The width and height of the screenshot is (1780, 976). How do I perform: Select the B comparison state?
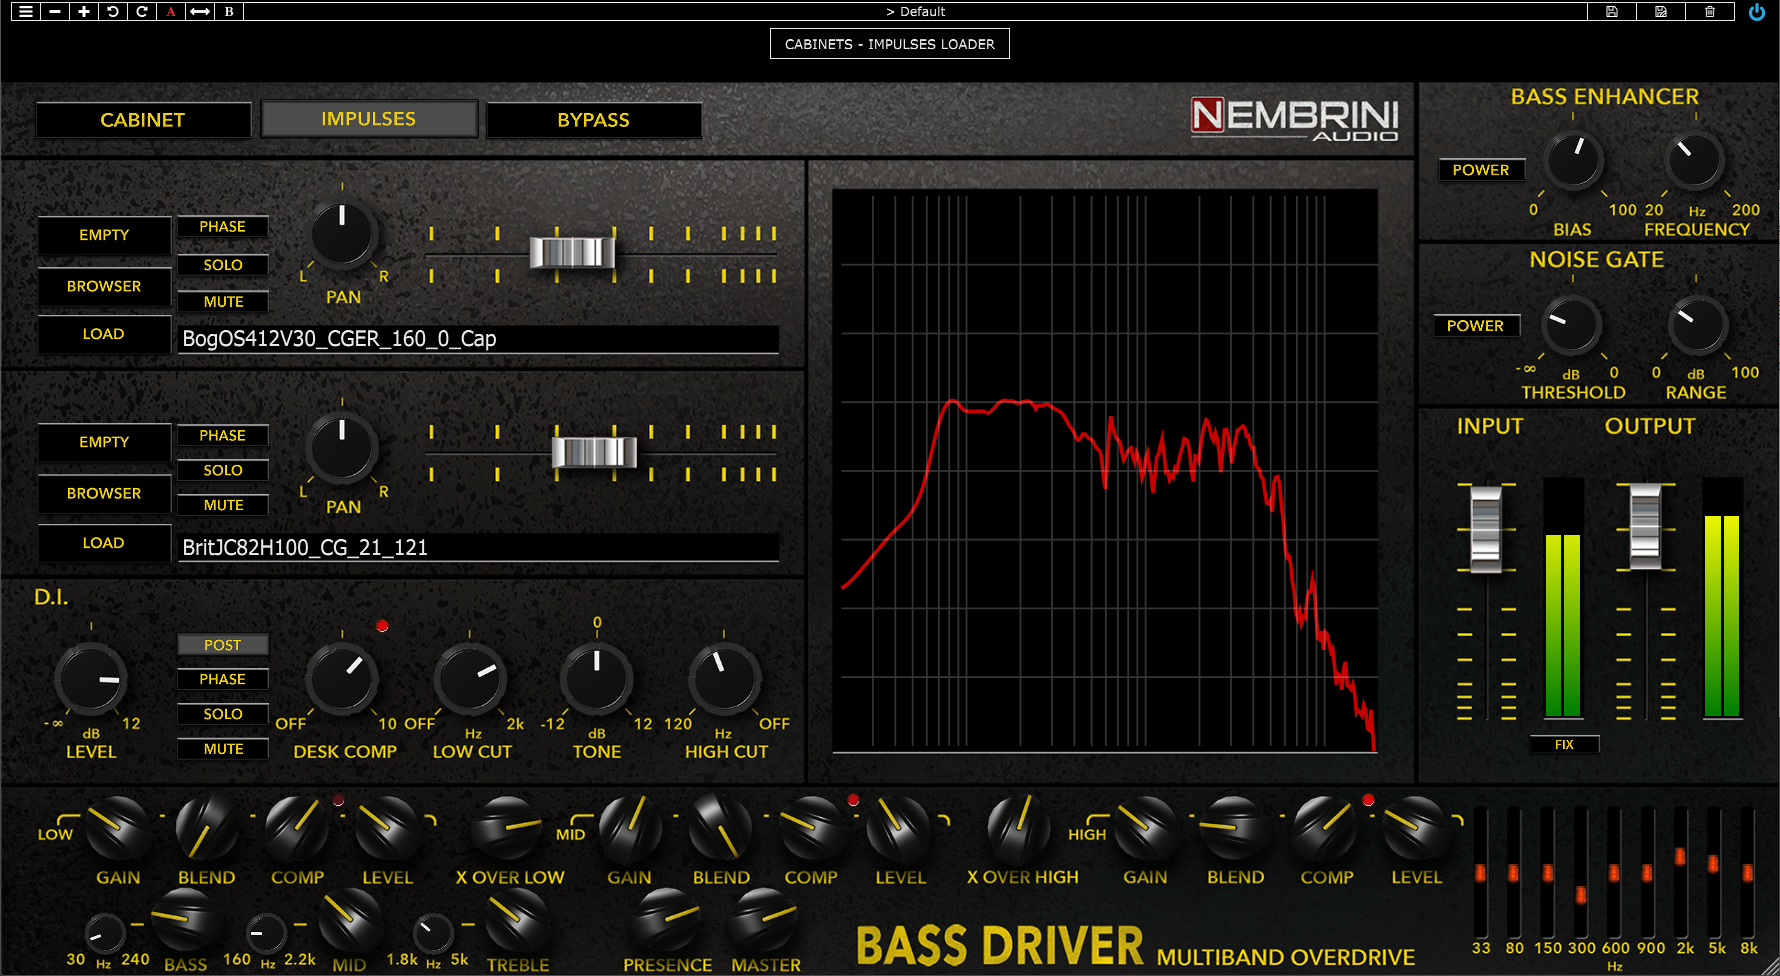tap(229, 12)
